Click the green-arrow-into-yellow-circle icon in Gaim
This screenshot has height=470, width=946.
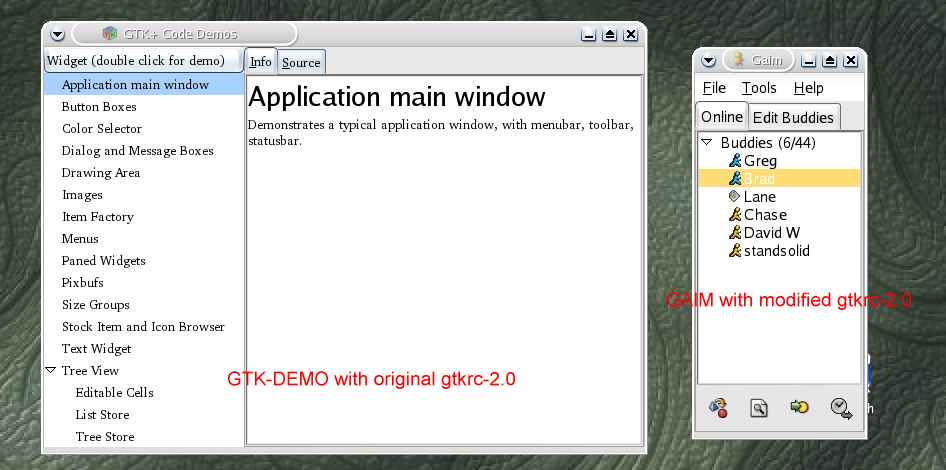[x=799, y=407]
